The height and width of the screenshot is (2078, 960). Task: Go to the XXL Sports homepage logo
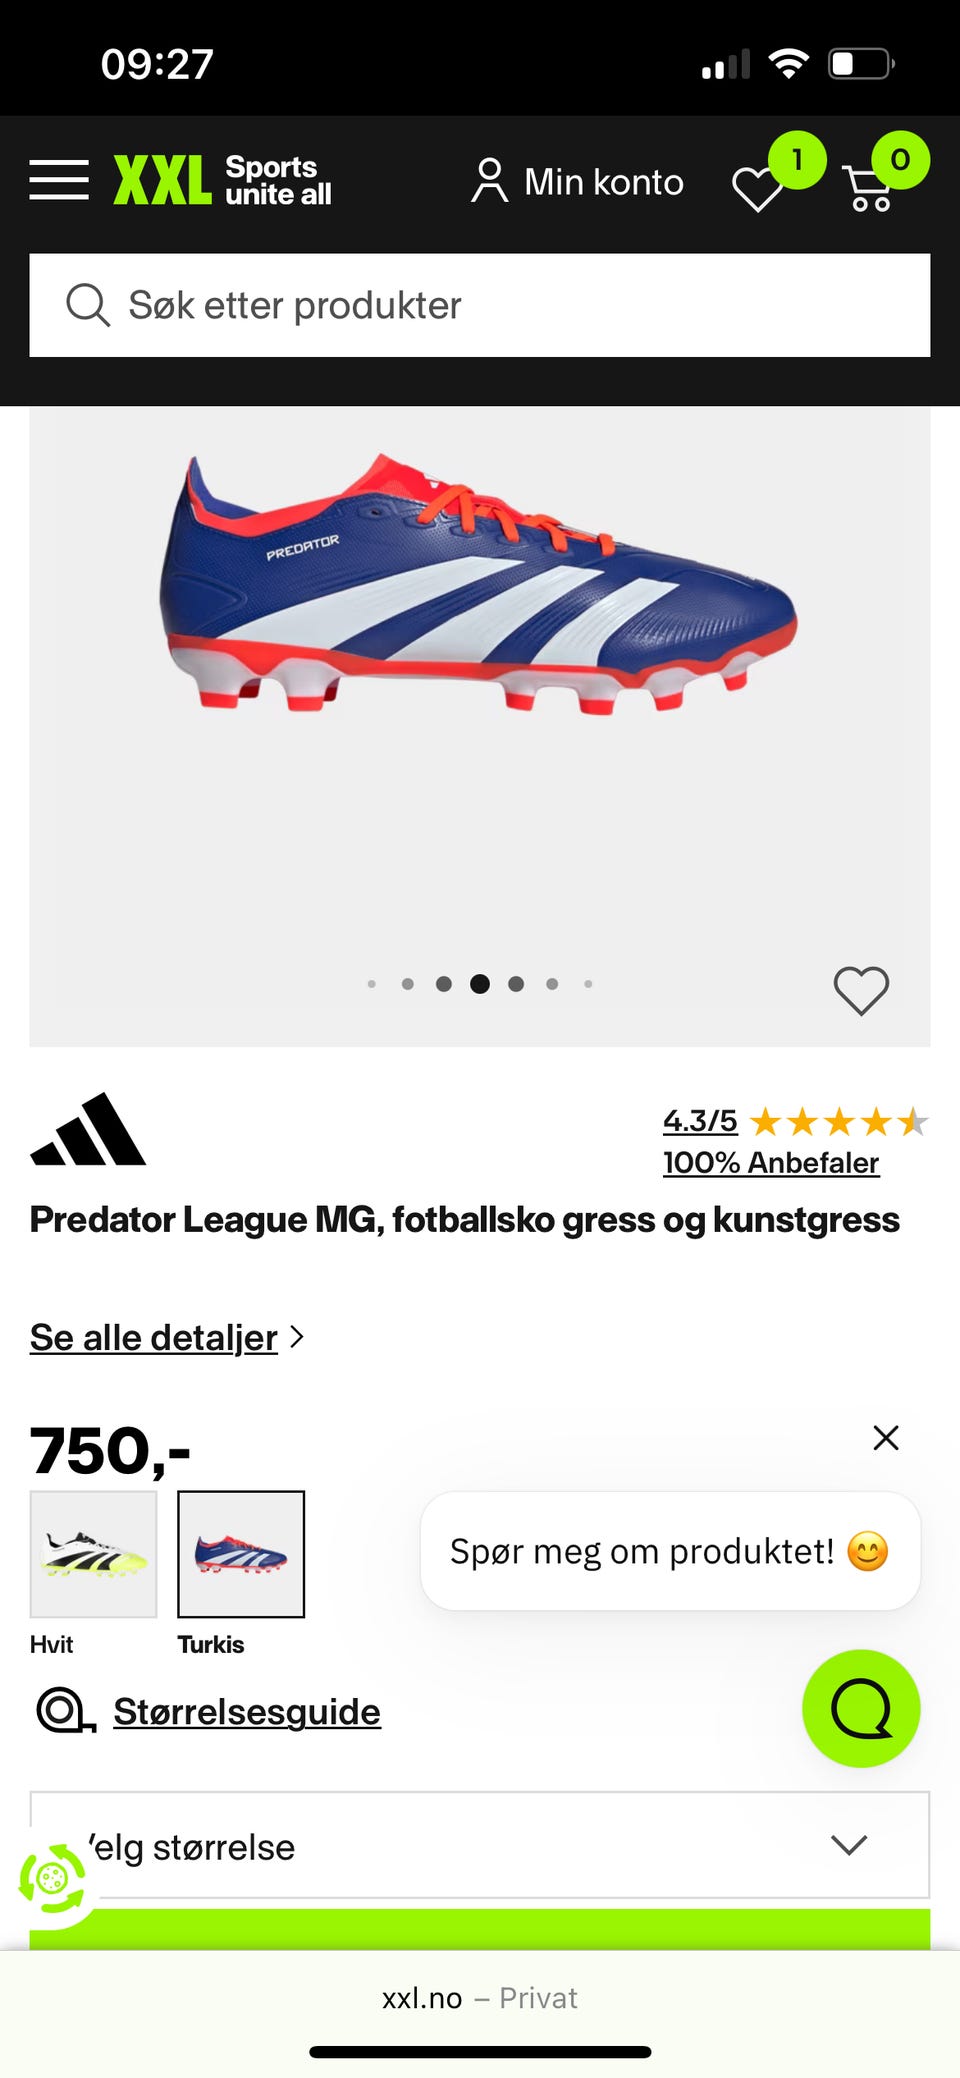(222, 180)
